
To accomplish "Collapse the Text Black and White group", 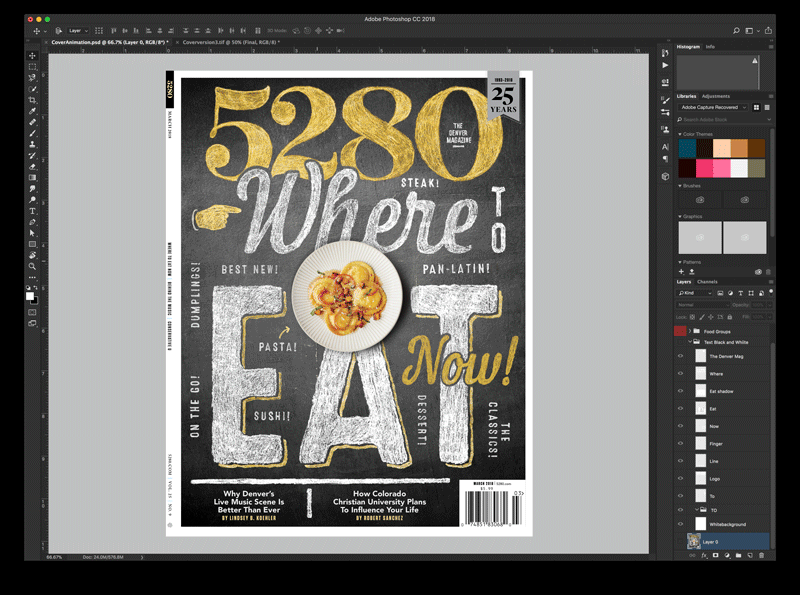I will coord(690,342).
